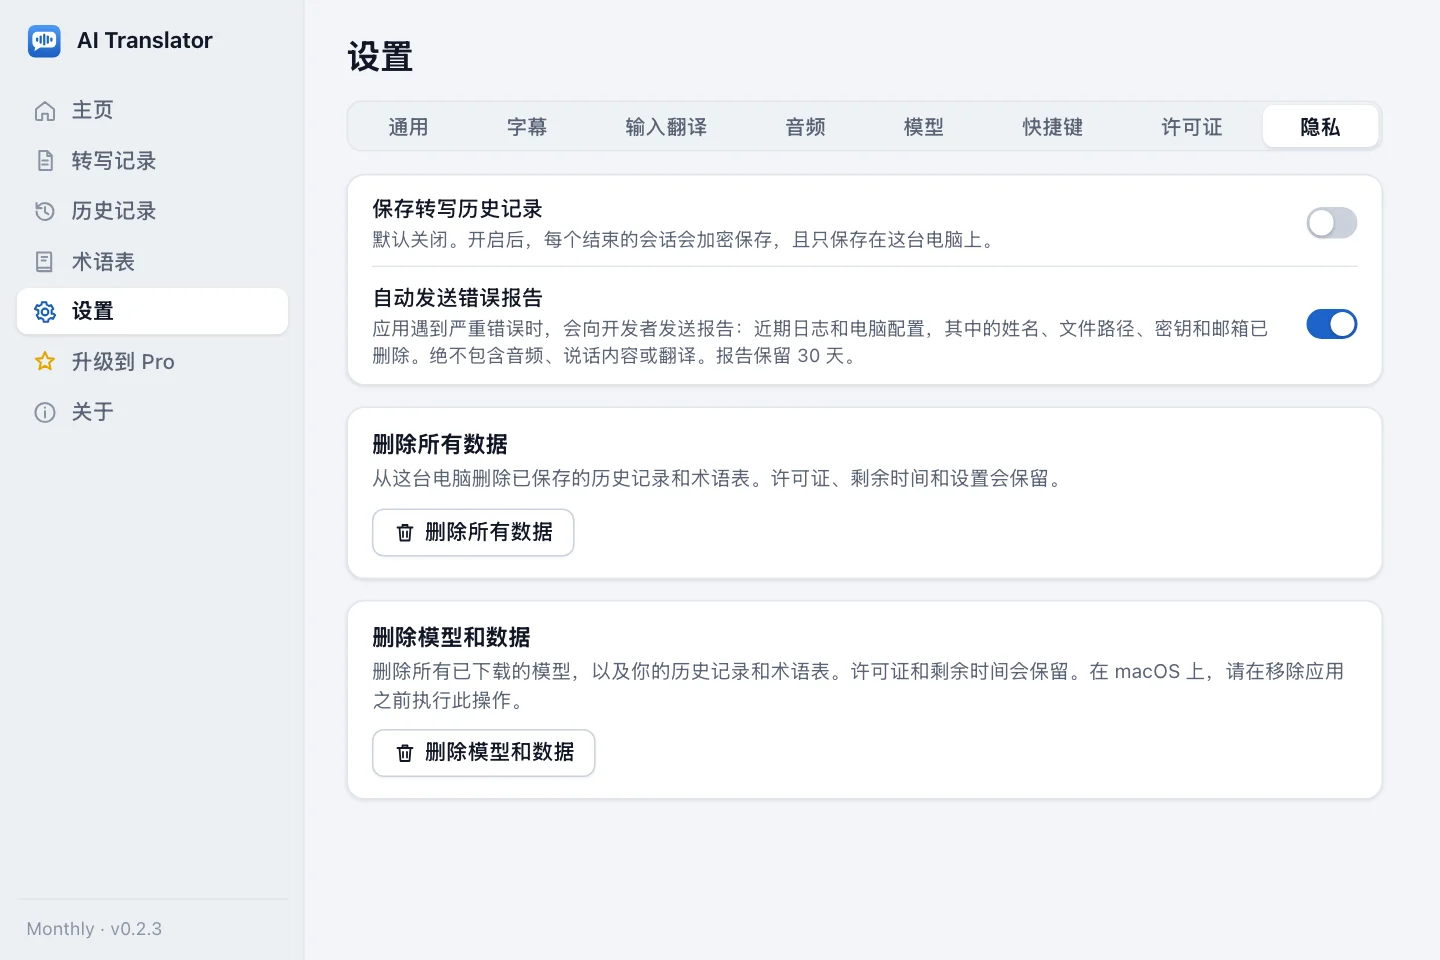Open the 术语表 sidebar entry
Viewport: 1440px width, 960px height.
152,261
